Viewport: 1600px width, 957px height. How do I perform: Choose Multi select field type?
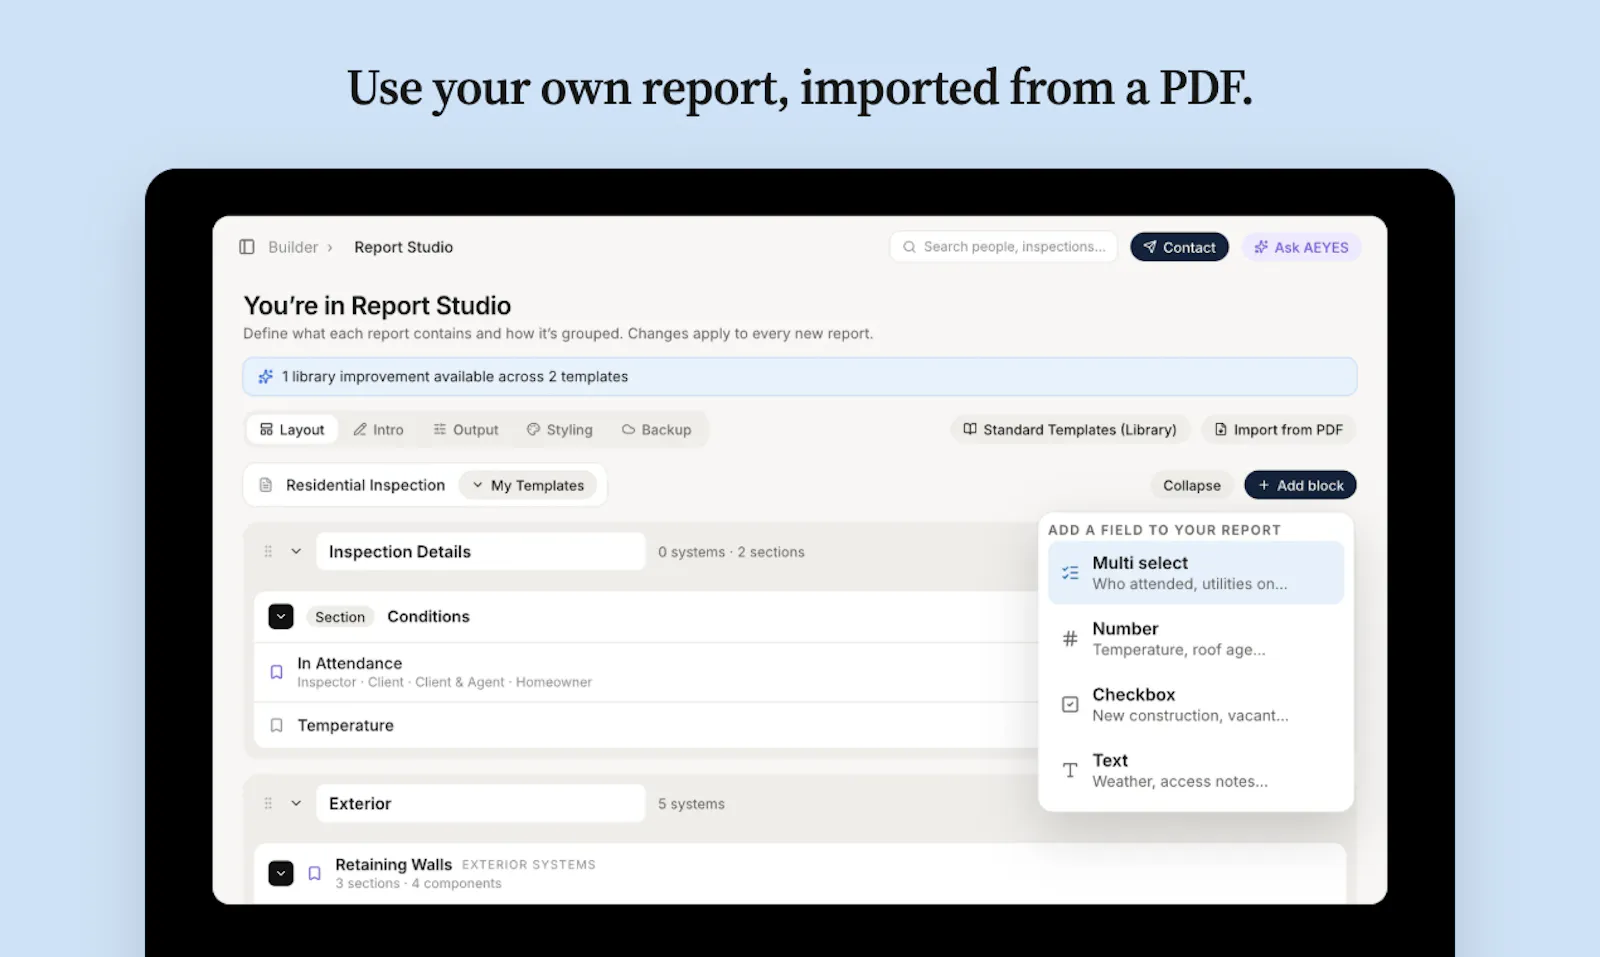1195,572
